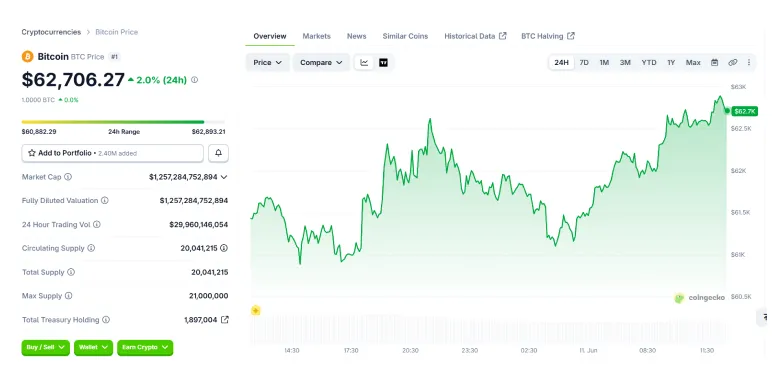Open Similar Coins tab
This screenshot has height=388, width=783.
click(x=405, y=36)
